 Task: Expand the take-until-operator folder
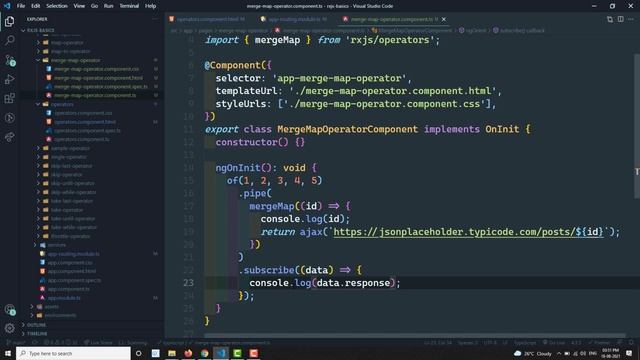point(73,219)
